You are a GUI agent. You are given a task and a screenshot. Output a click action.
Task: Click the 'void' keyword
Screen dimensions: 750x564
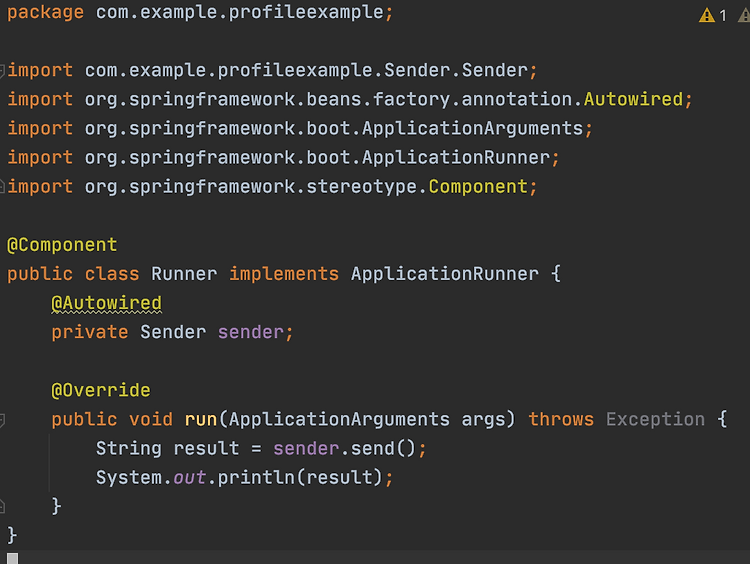pos(151,420)
